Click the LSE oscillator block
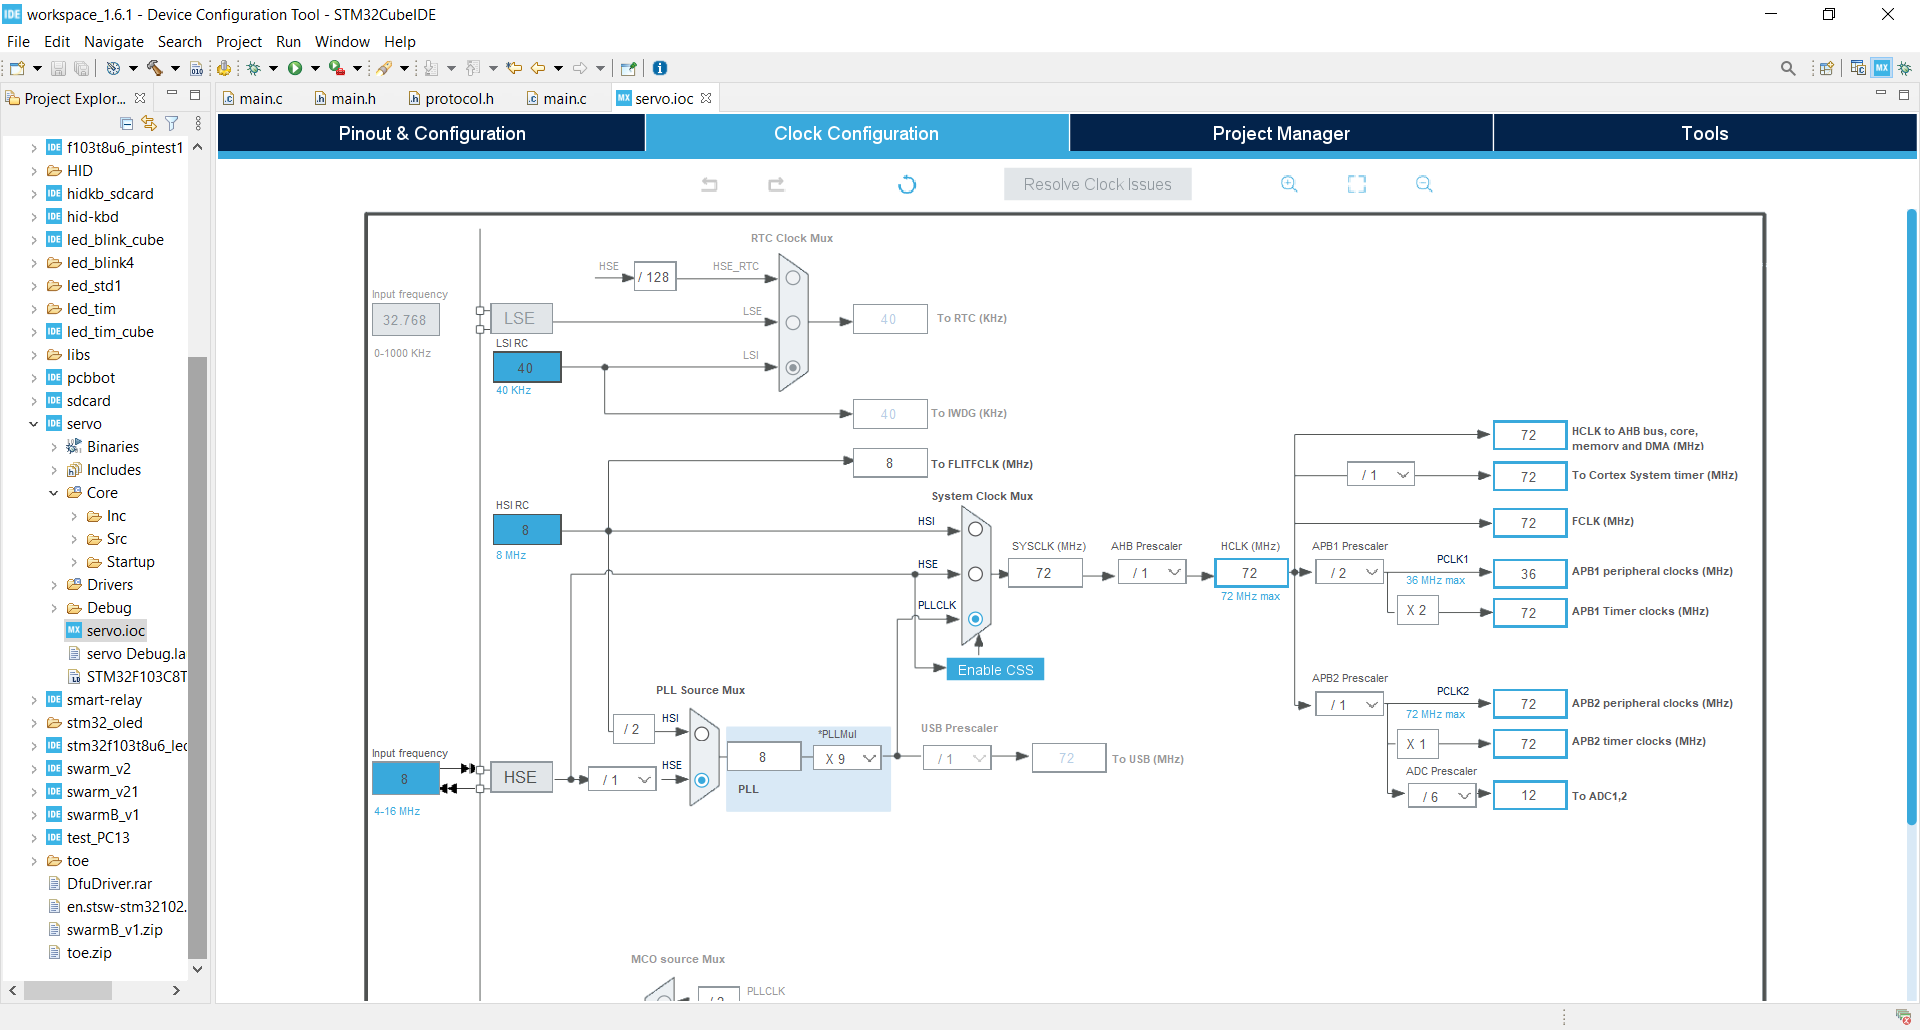1920x1030 pixels. click(x=521, y=318)
